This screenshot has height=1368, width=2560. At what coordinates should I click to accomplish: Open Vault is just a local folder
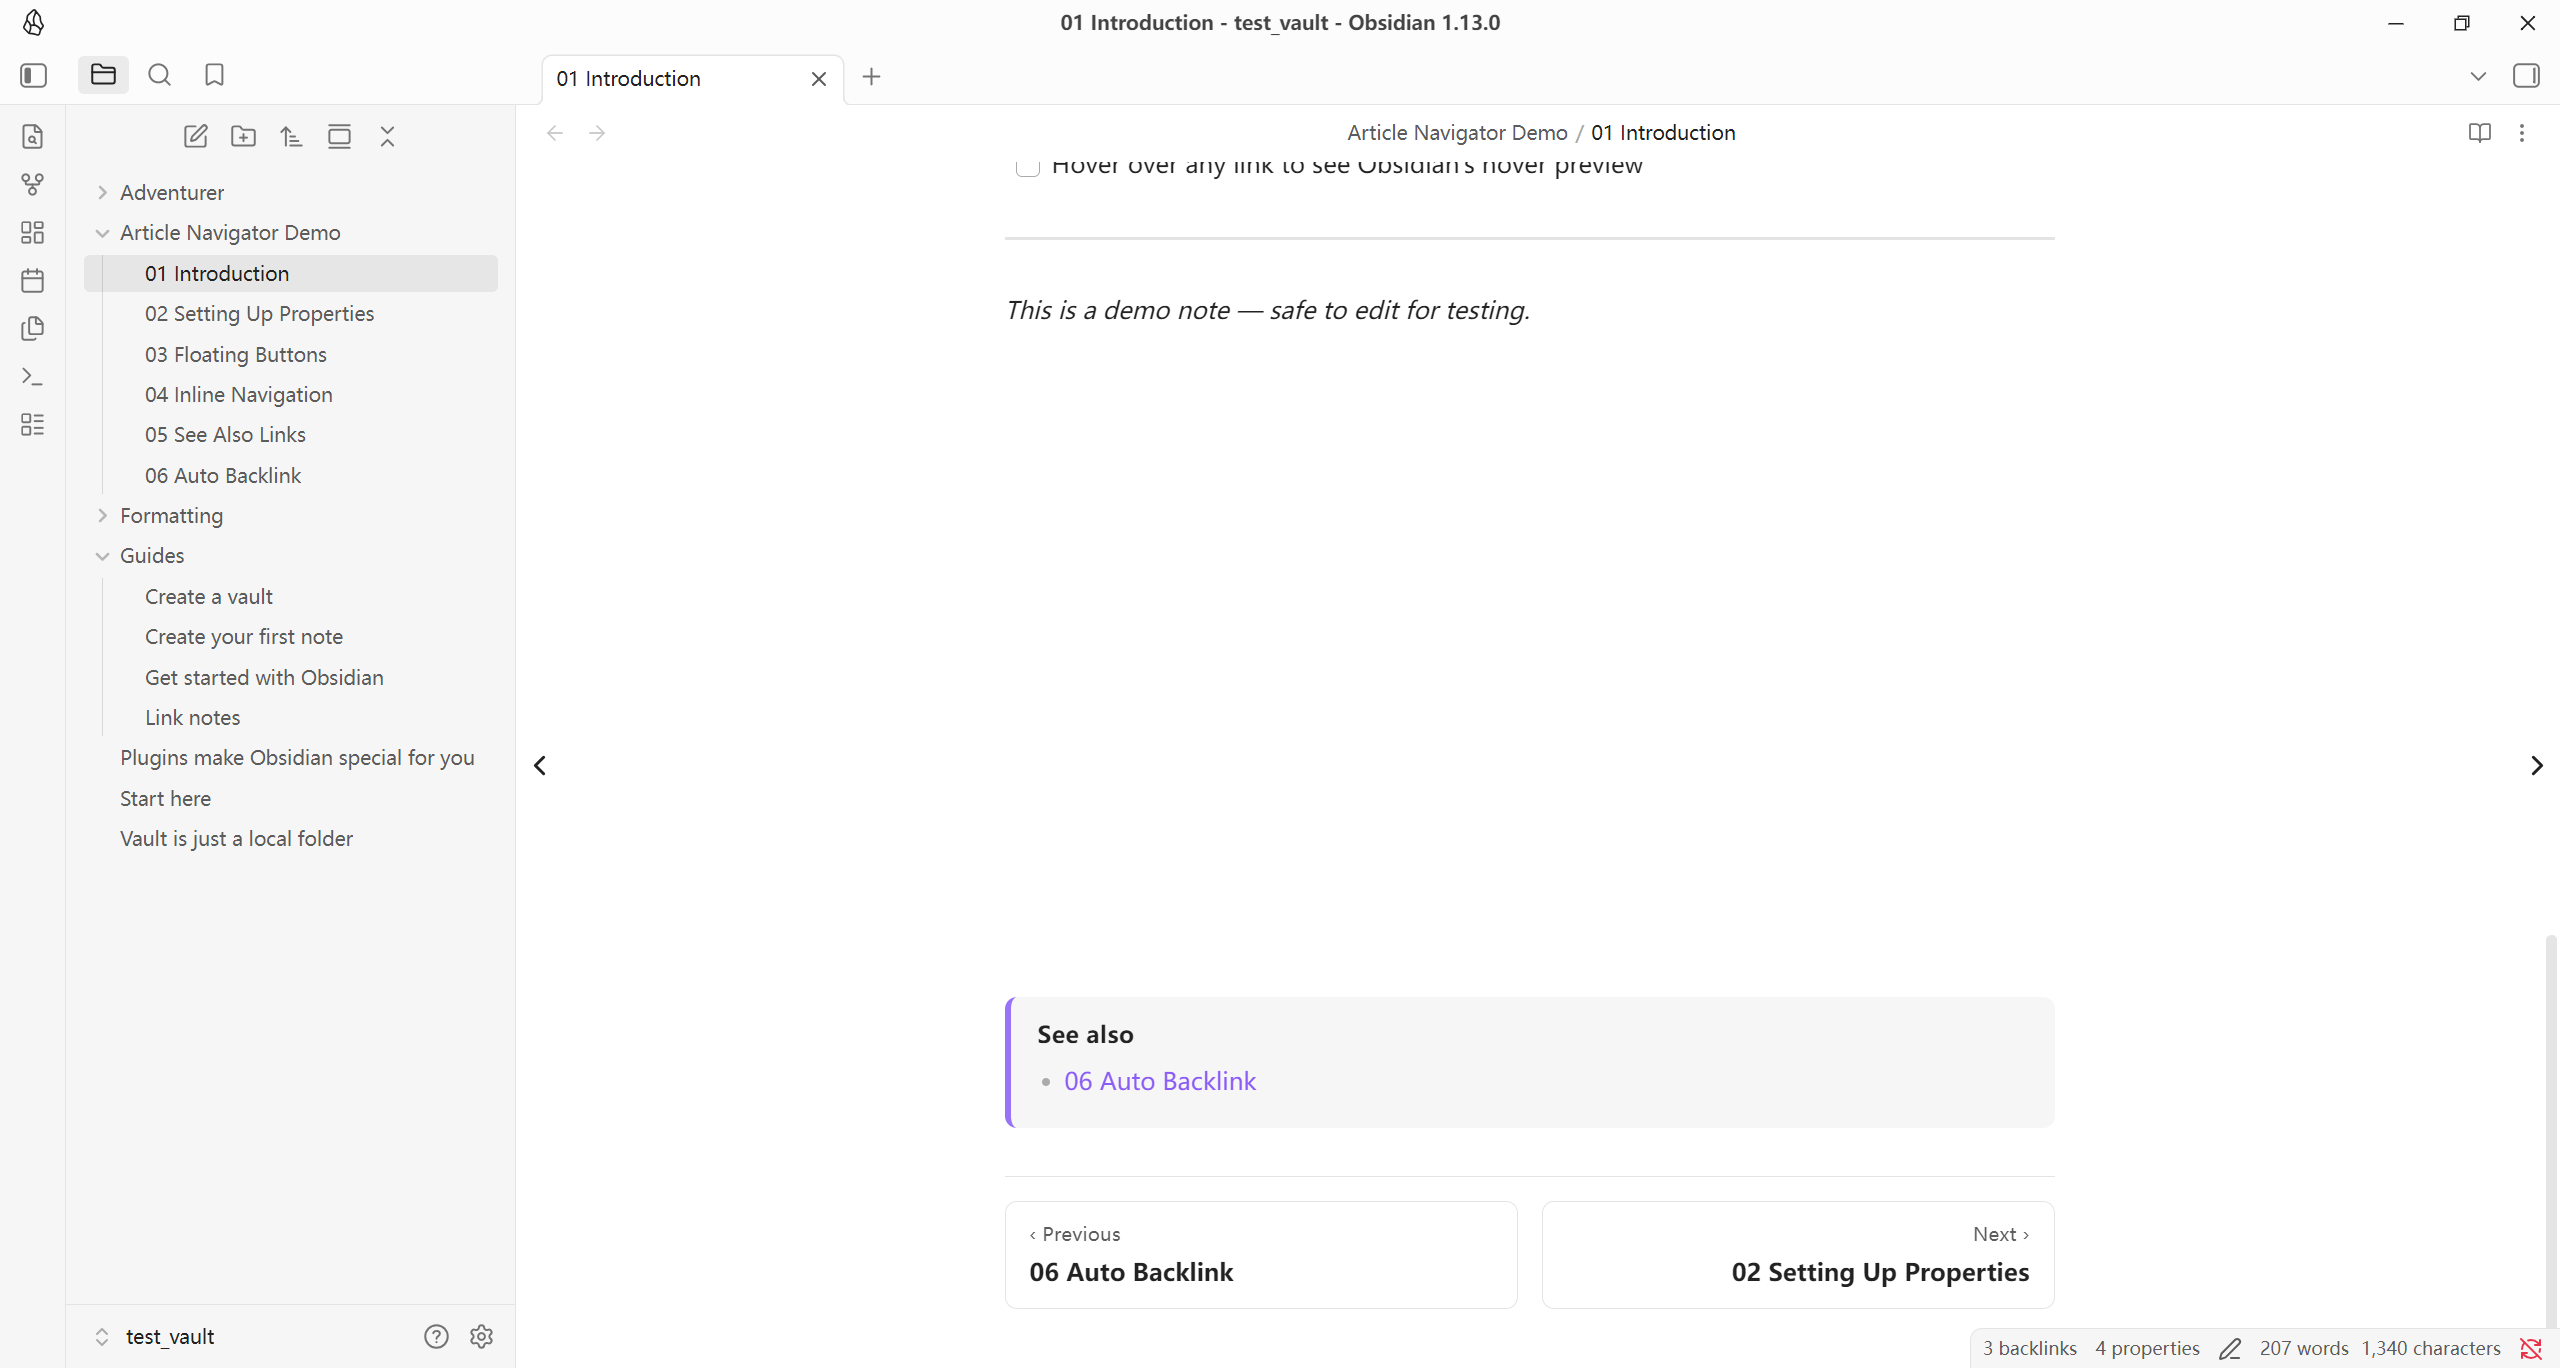pos(291,838)
